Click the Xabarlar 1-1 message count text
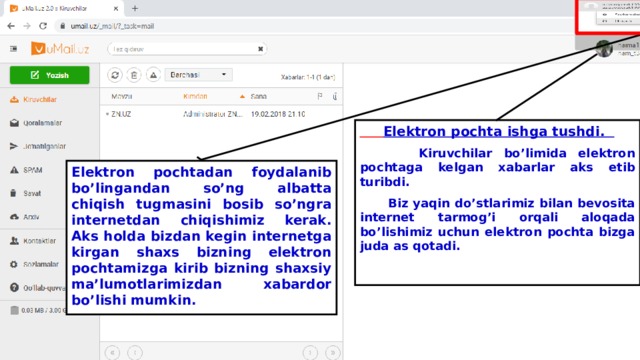 tap(308, 77)
